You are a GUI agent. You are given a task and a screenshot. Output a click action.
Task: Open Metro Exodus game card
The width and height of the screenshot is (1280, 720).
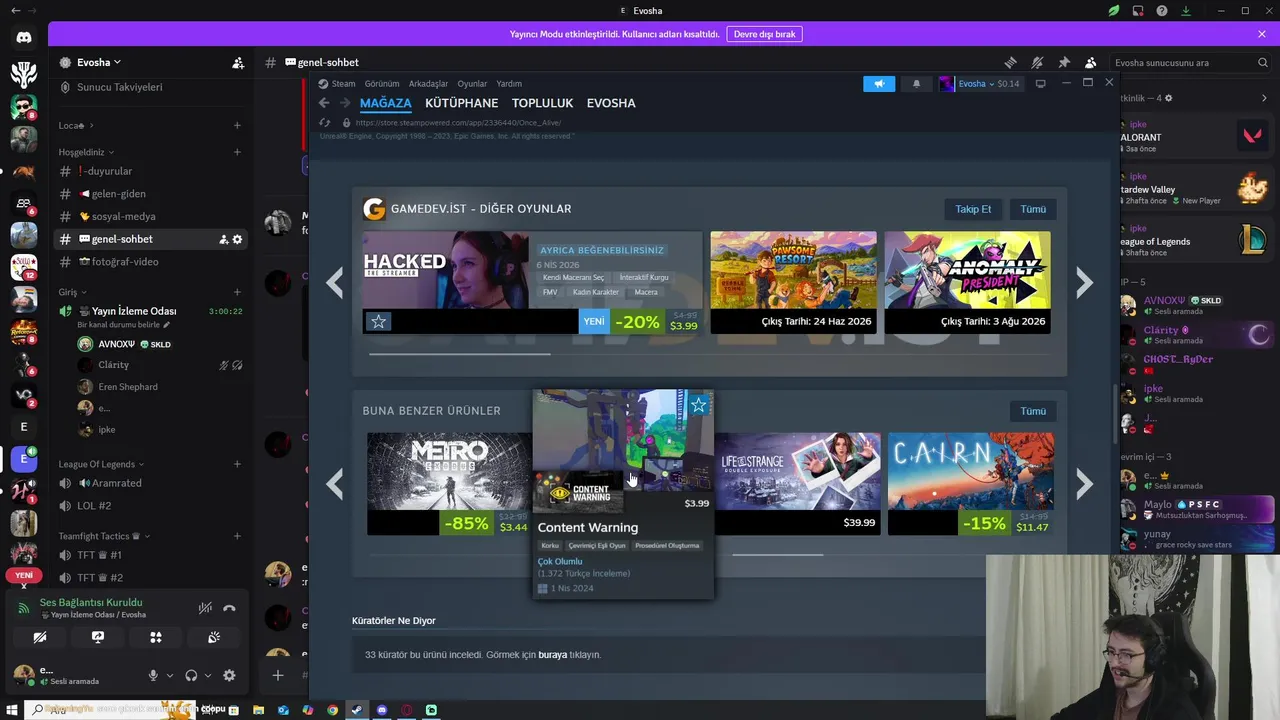click(449, 484)
